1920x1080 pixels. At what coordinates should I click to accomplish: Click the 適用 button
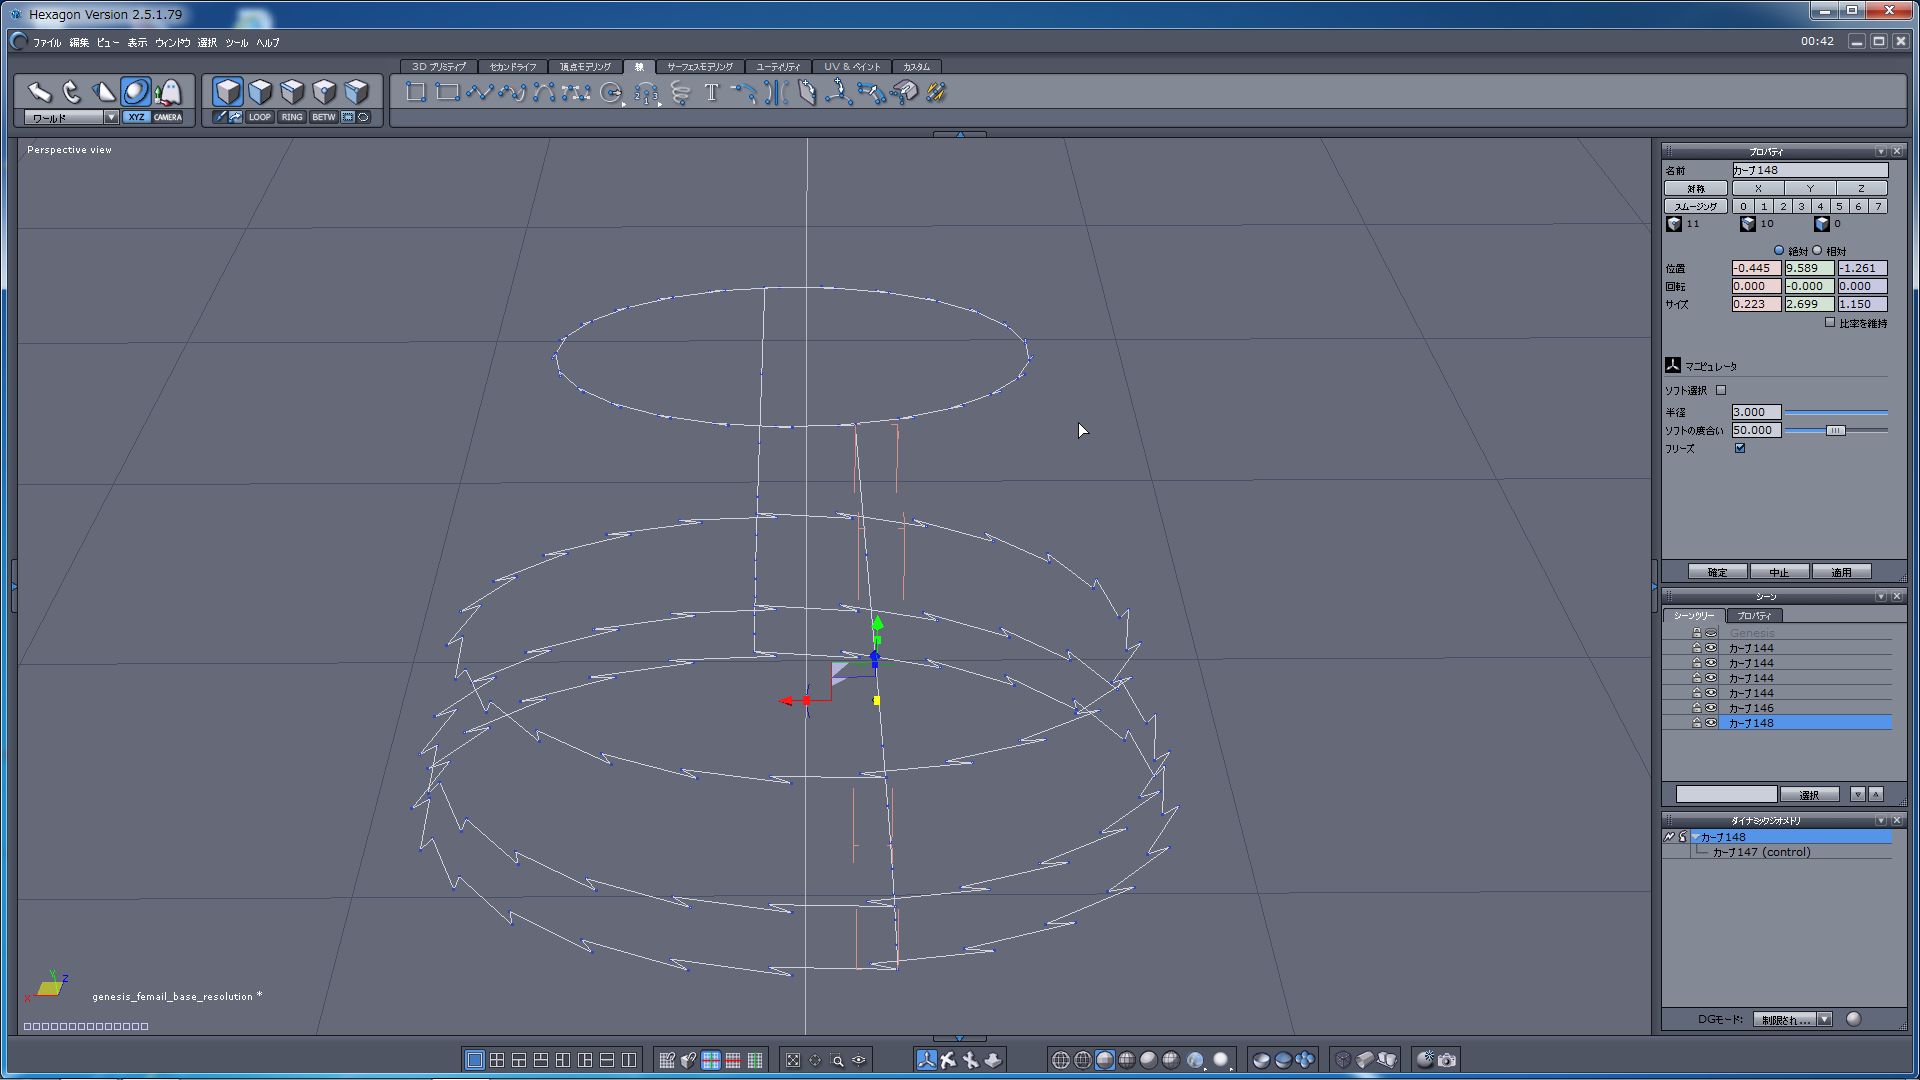(1841, 572)
